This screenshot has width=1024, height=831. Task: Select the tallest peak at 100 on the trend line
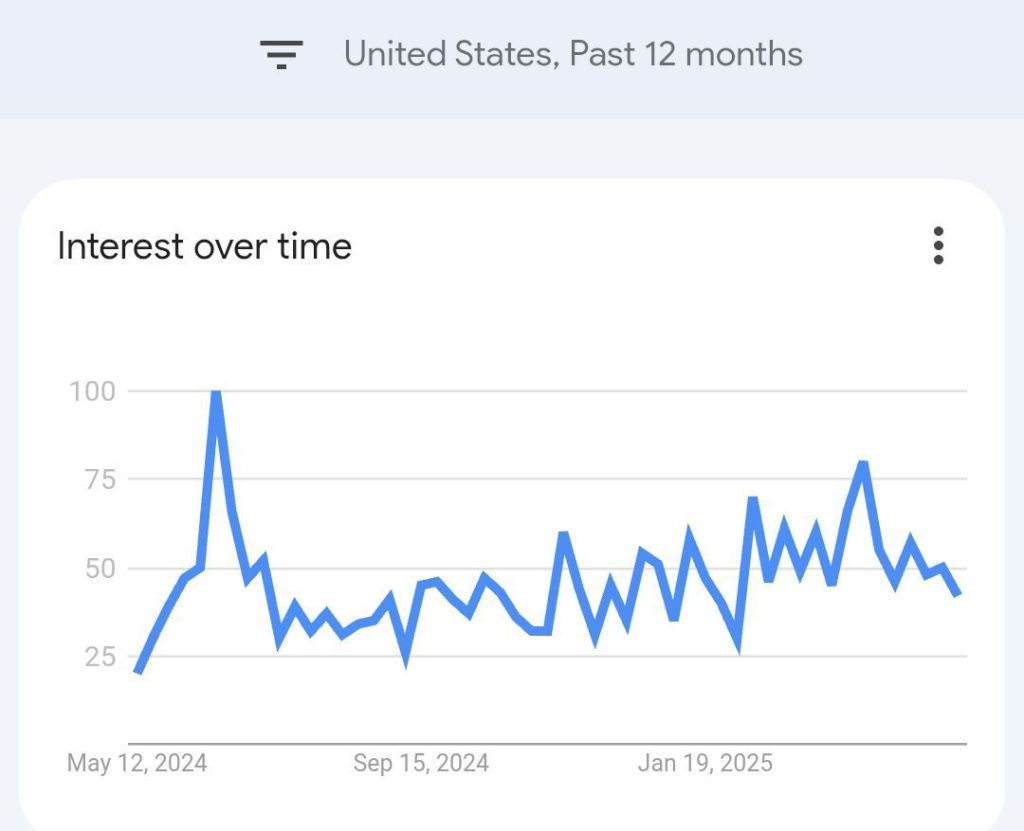tap(215, 393)
